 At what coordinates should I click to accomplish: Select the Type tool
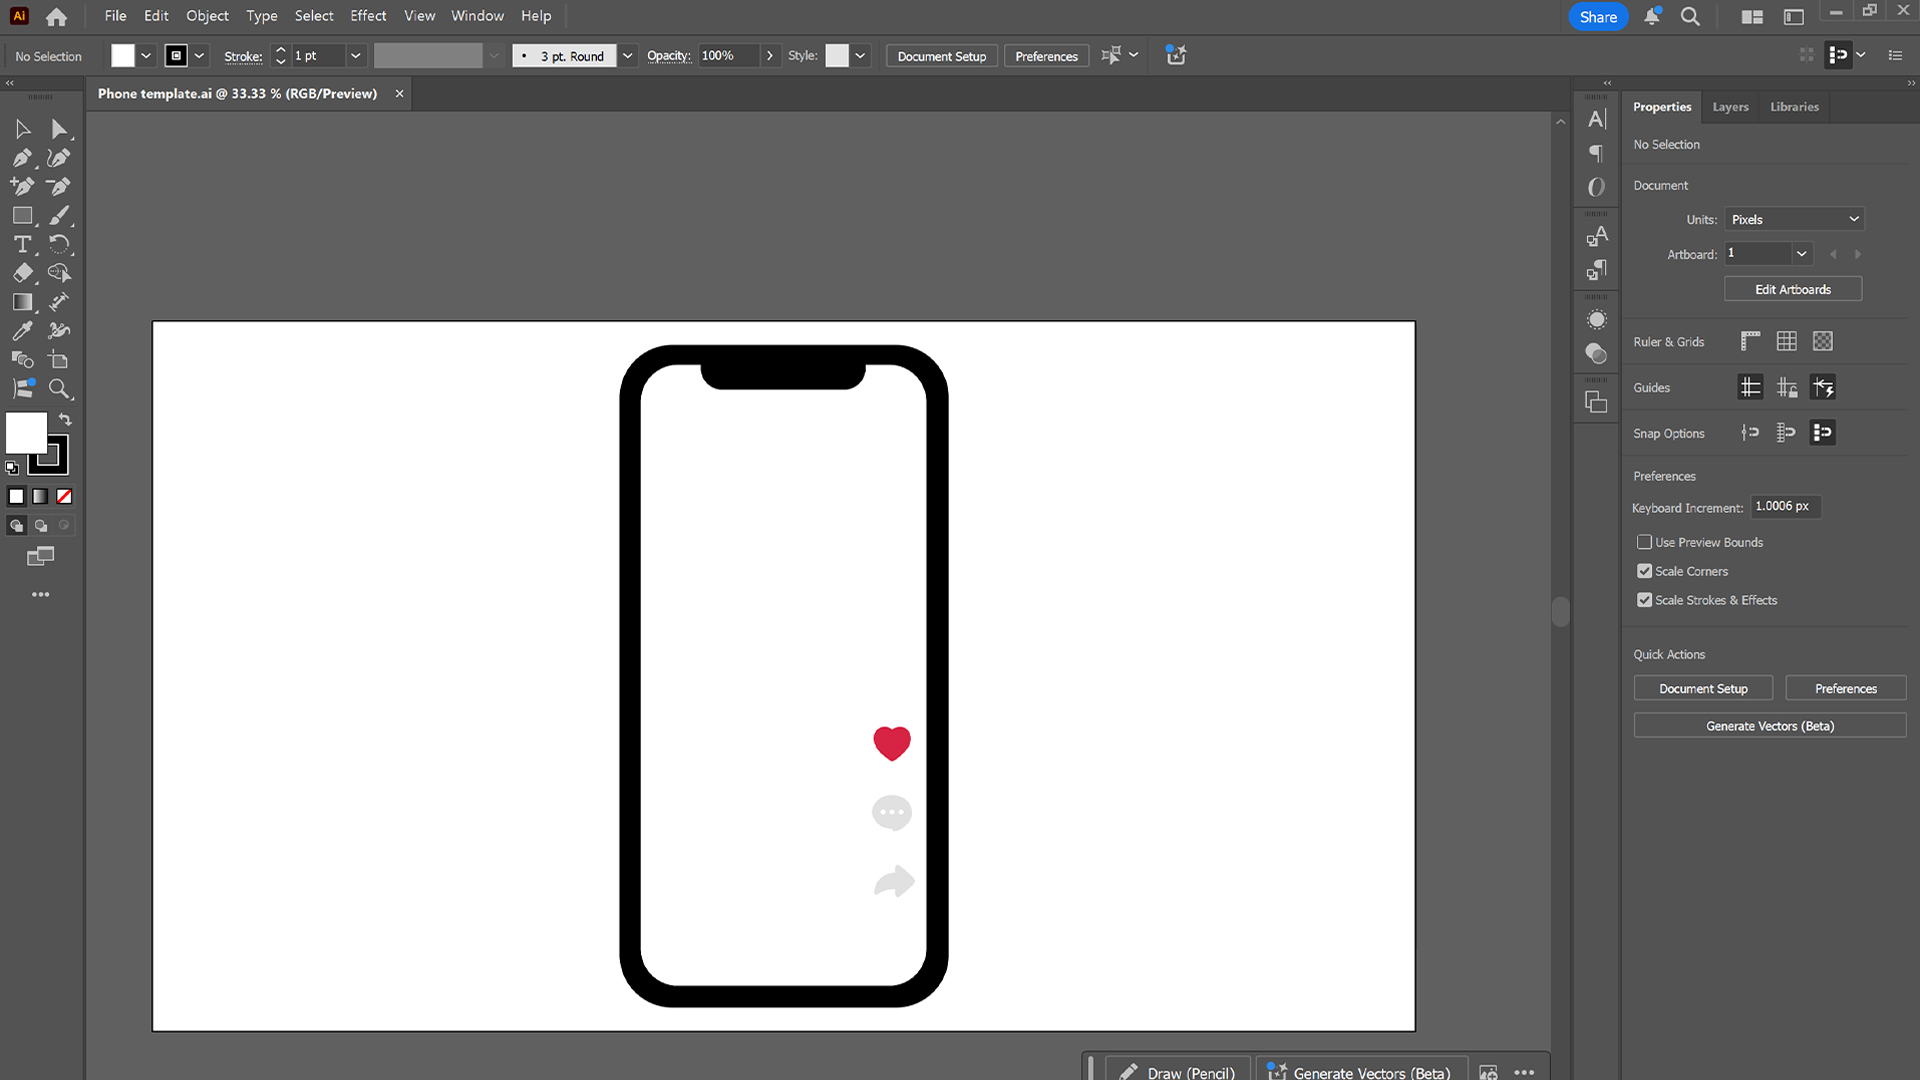pos(22,244)
